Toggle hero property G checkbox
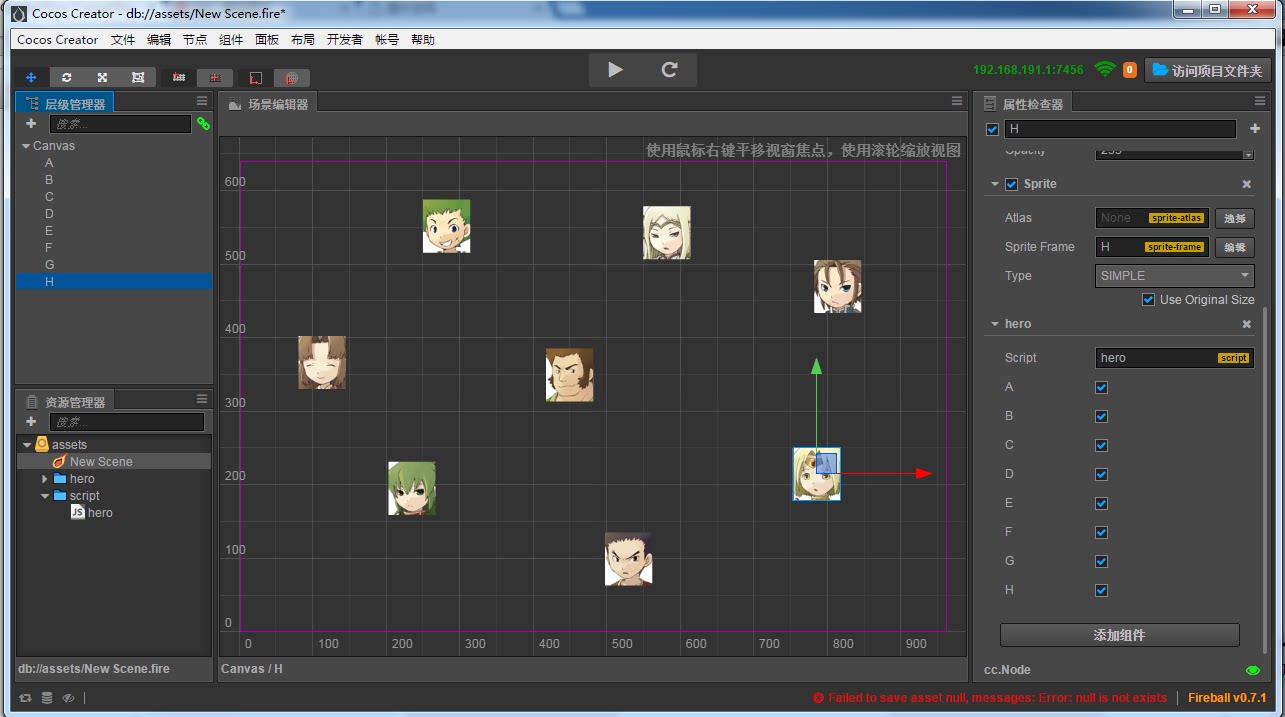Viewport: 1285px width, 717px height. (1101, 561)
